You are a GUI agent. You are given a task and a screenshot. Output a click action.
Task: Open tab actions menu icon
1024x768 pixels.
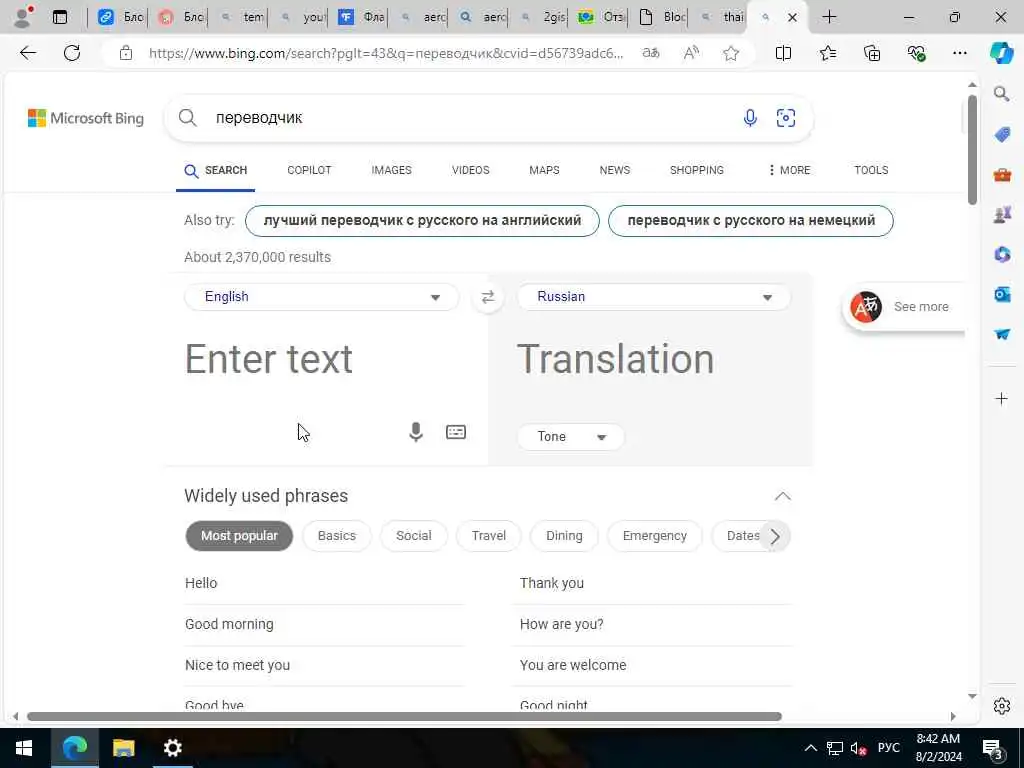coord(60,17)
